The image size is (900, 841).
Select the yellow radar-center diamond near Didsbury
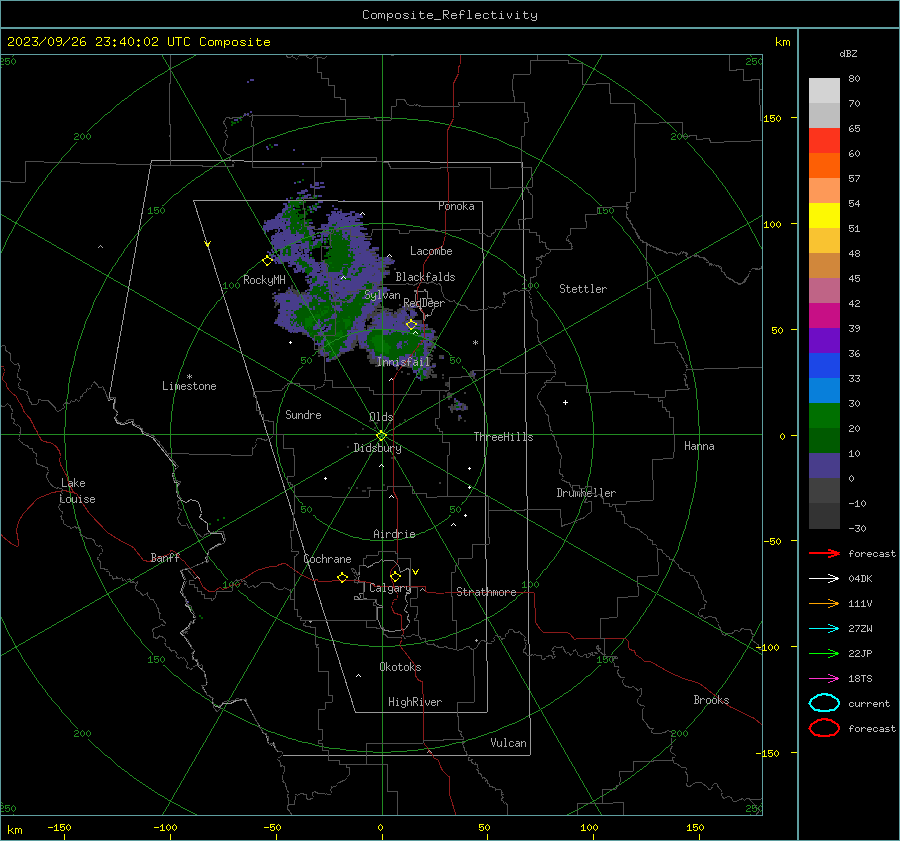point(381,436)
